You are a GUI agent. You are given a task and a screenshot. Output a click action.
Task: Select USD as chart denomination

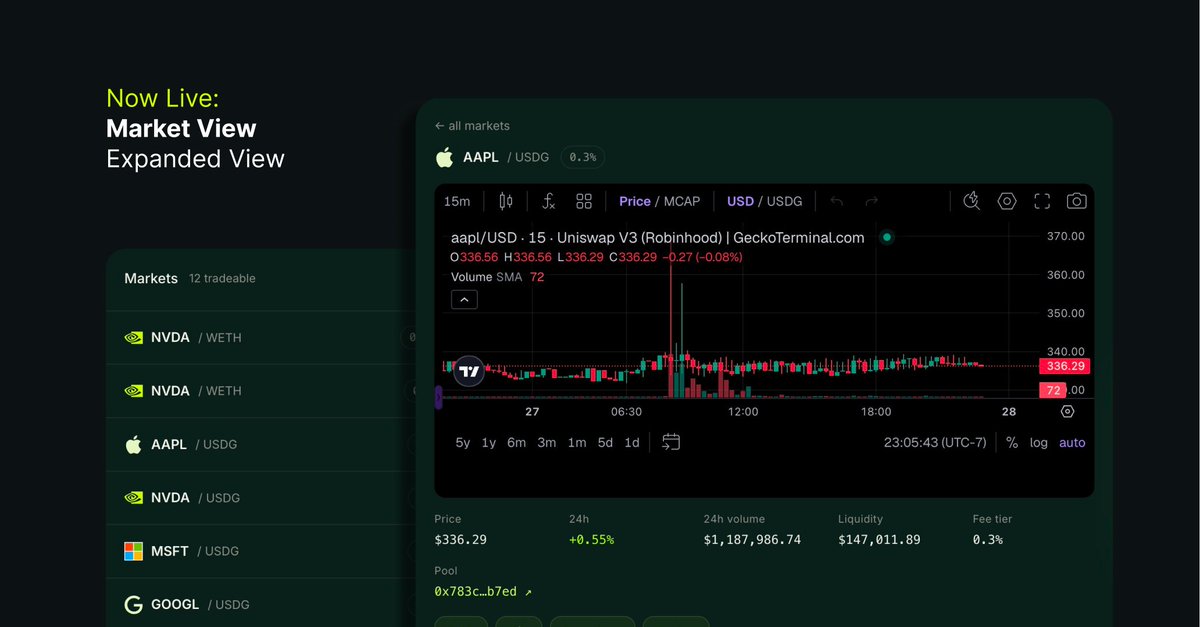pos(740,201)
